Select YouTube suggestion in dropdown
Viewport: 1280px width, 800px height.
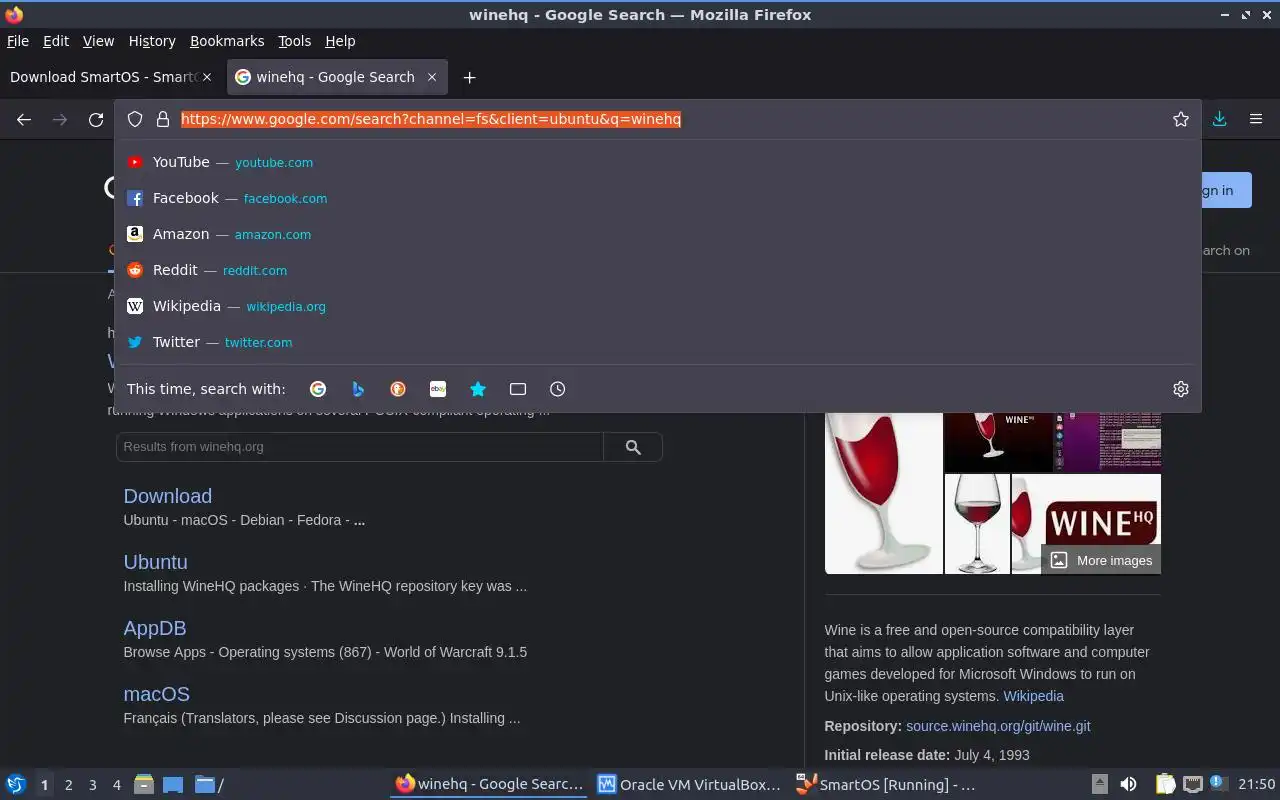tap(658, 162)
